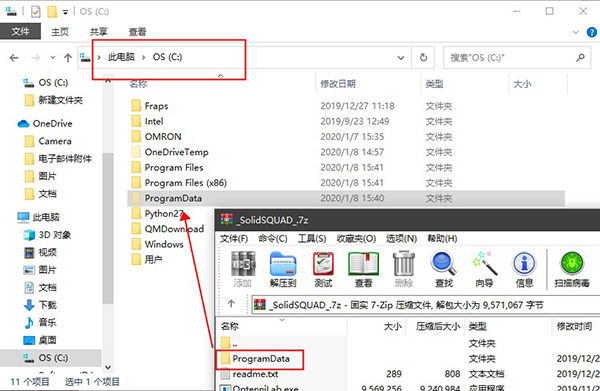Click the 此电脑 breadcrumb in address bar
The width and height of the screenshot is (600, 391).
(121, 57)
